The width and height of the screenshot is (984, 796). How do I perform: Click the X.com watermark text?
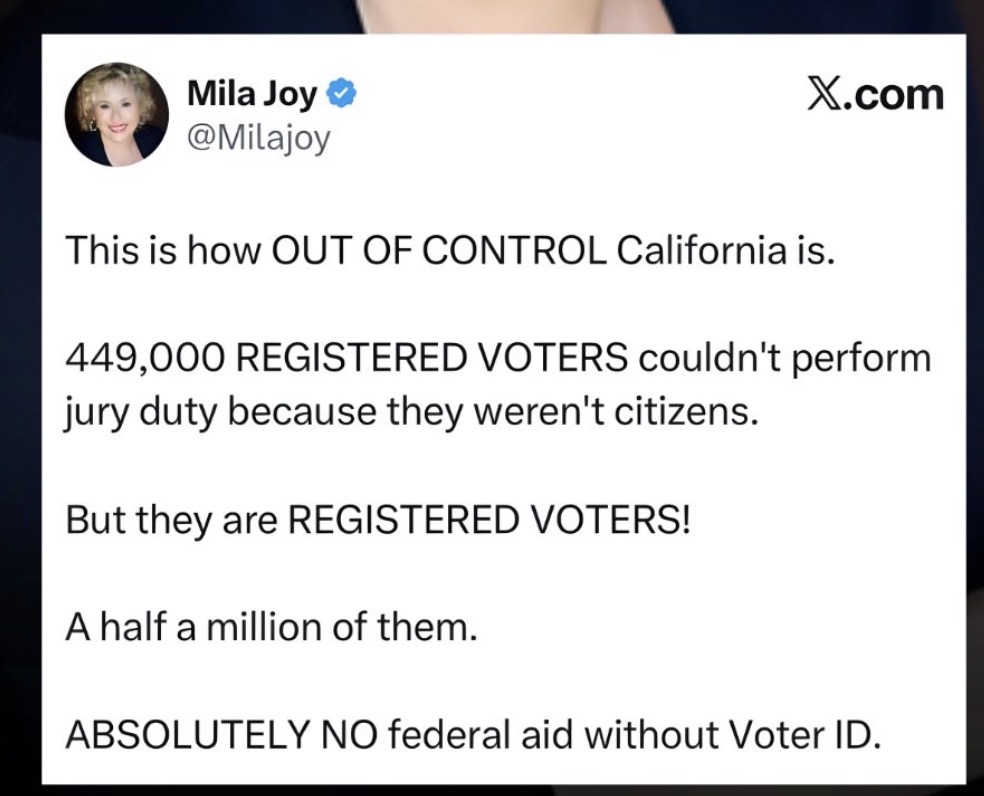[874, 94]
